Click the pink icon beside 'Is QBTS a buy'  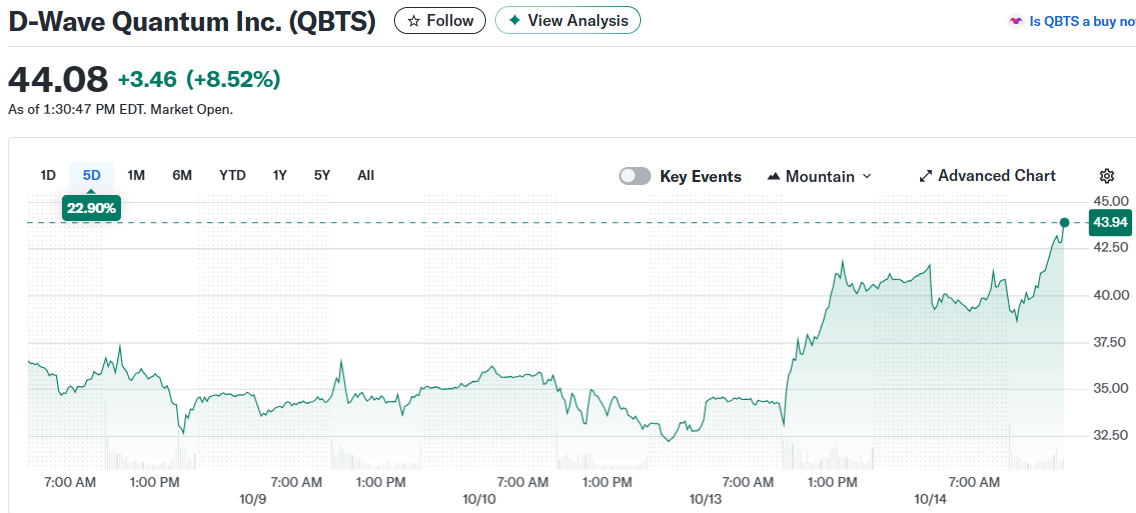tap(1016, 21)
